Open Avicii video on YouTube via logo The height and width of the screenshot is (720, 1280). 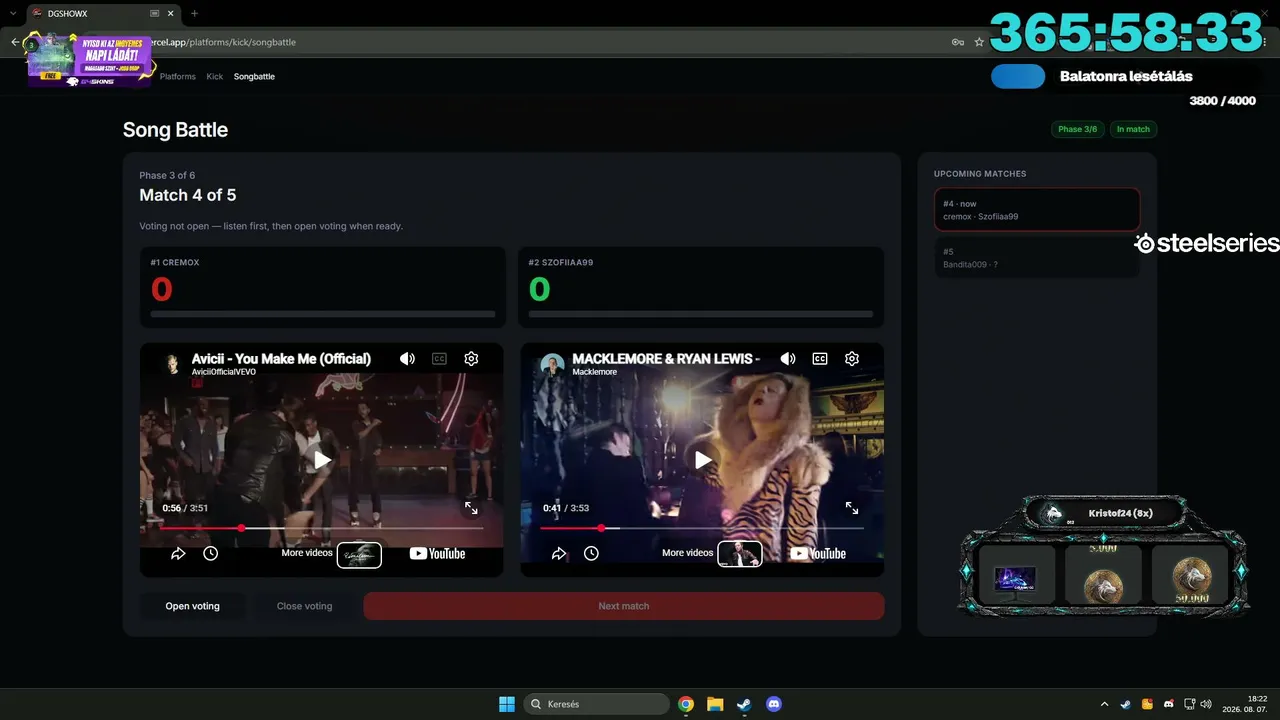click(437, 553)
